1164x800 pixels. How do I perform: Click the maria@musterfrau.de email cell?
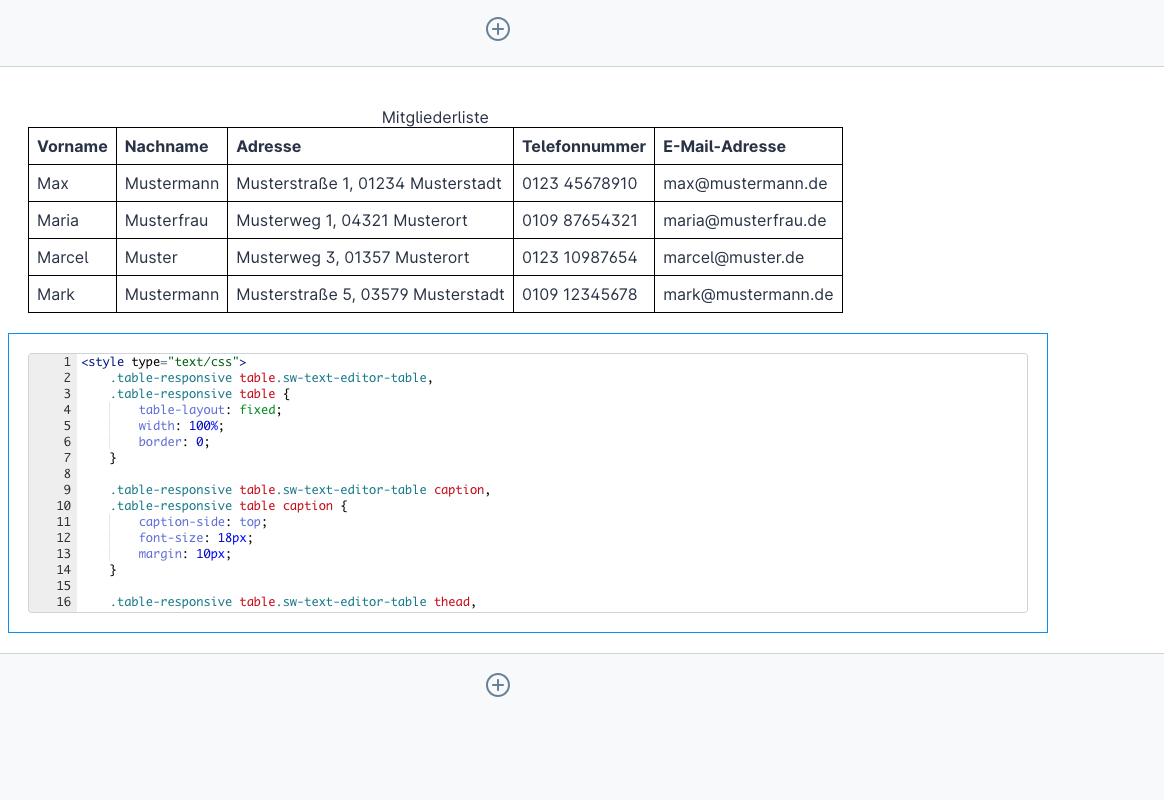(745, 220)
